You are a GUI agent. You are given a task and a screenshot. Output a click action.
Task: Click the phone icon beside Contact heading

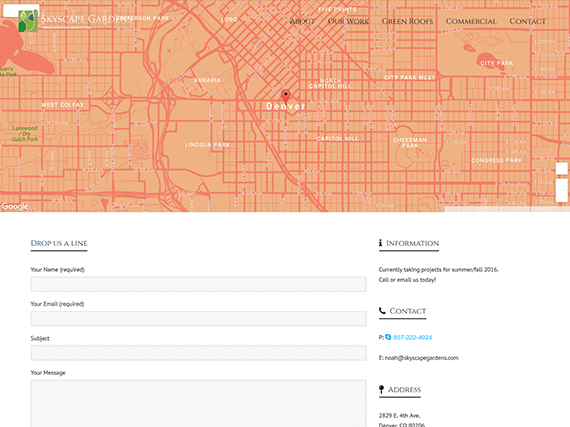382,311
